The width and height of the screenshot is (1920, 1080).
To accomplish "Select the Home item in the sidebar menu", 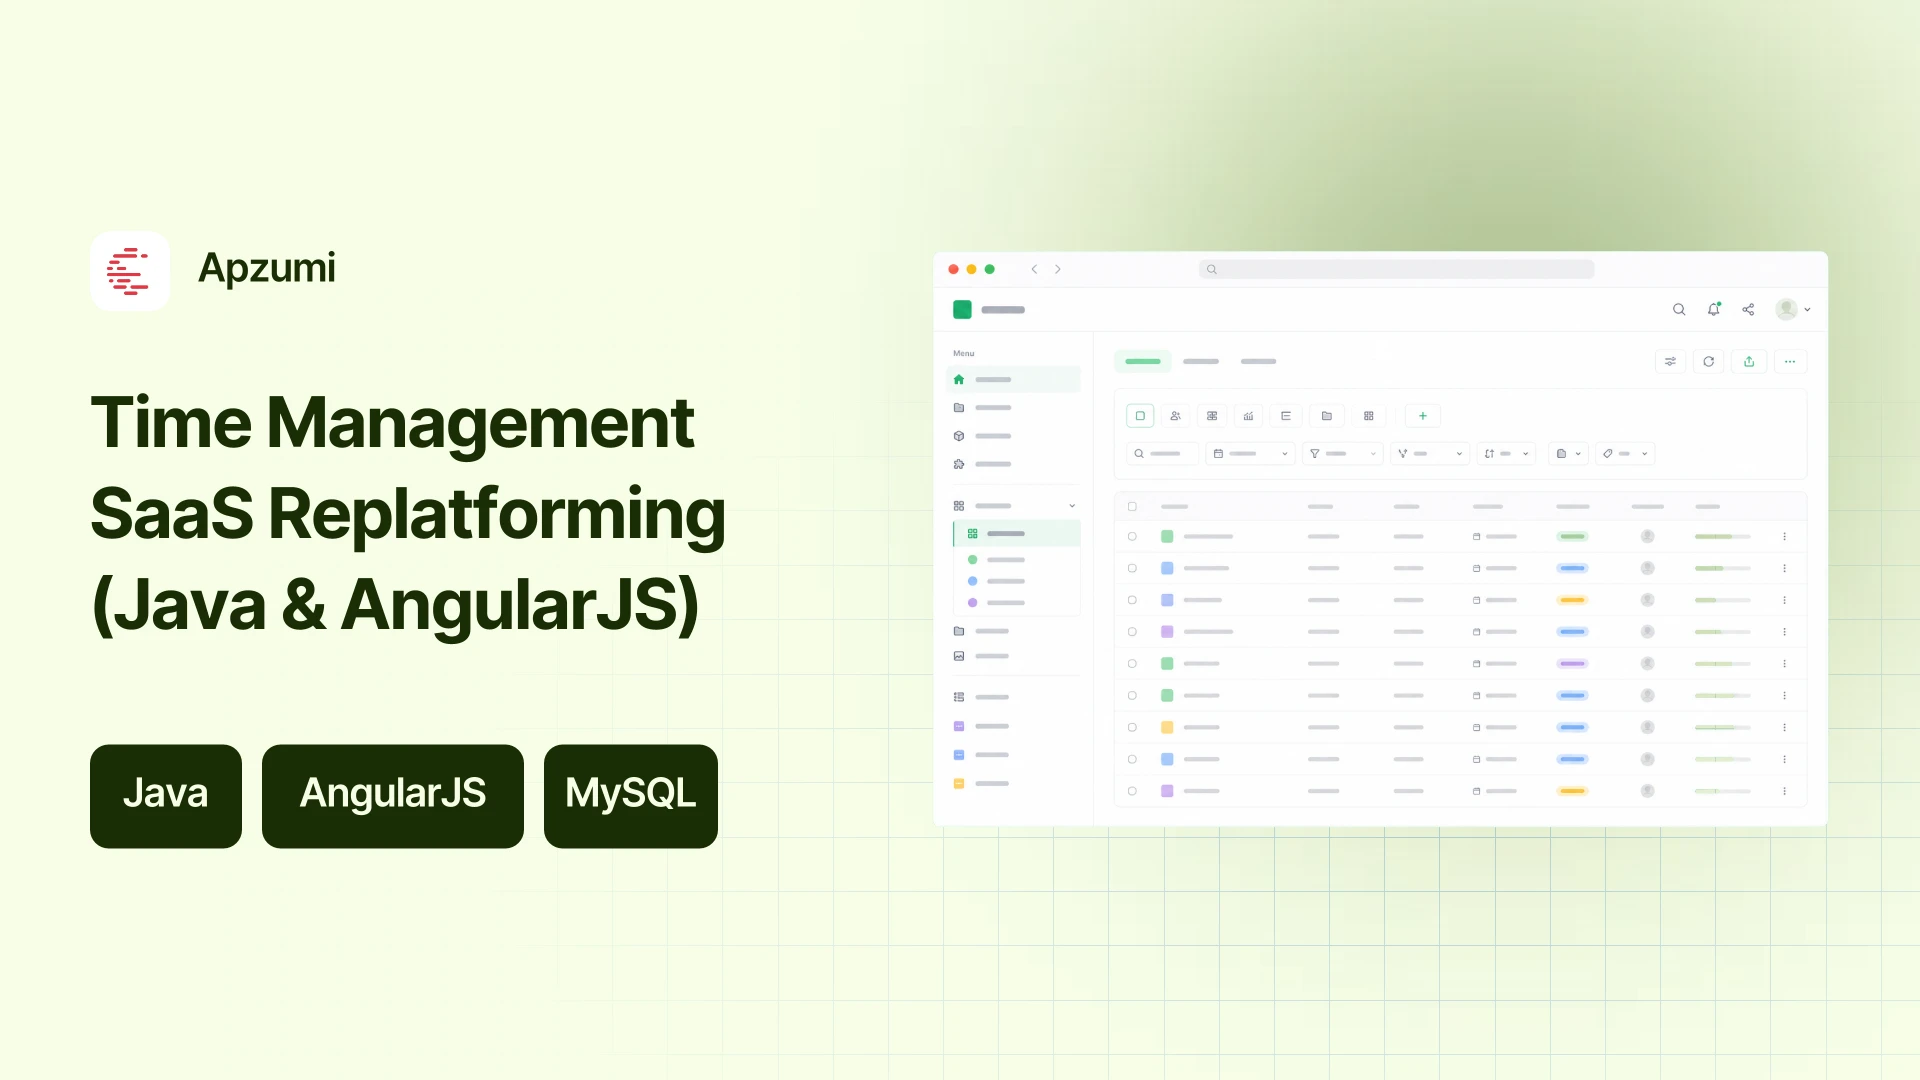I will tap(1013, 380).
